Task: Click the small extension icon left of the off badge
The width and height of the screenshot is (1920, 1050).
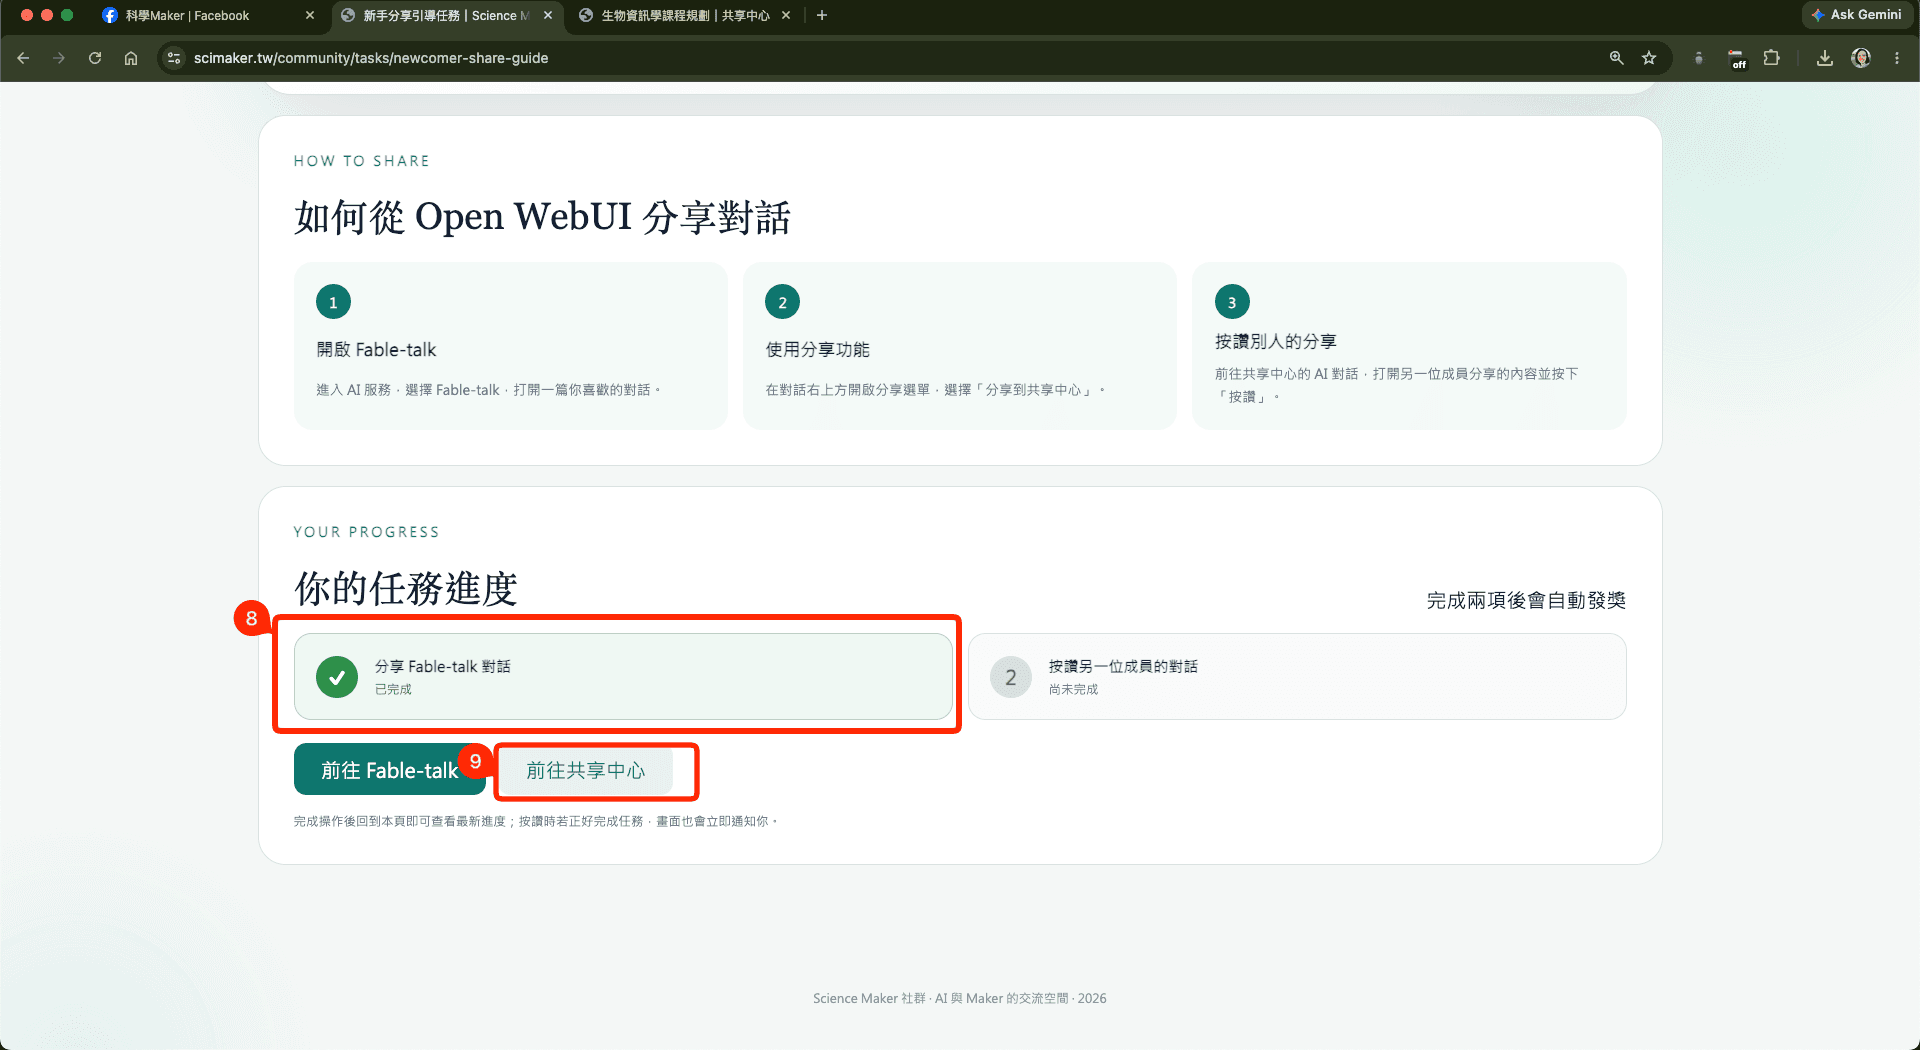Action: coord(1699,58)
